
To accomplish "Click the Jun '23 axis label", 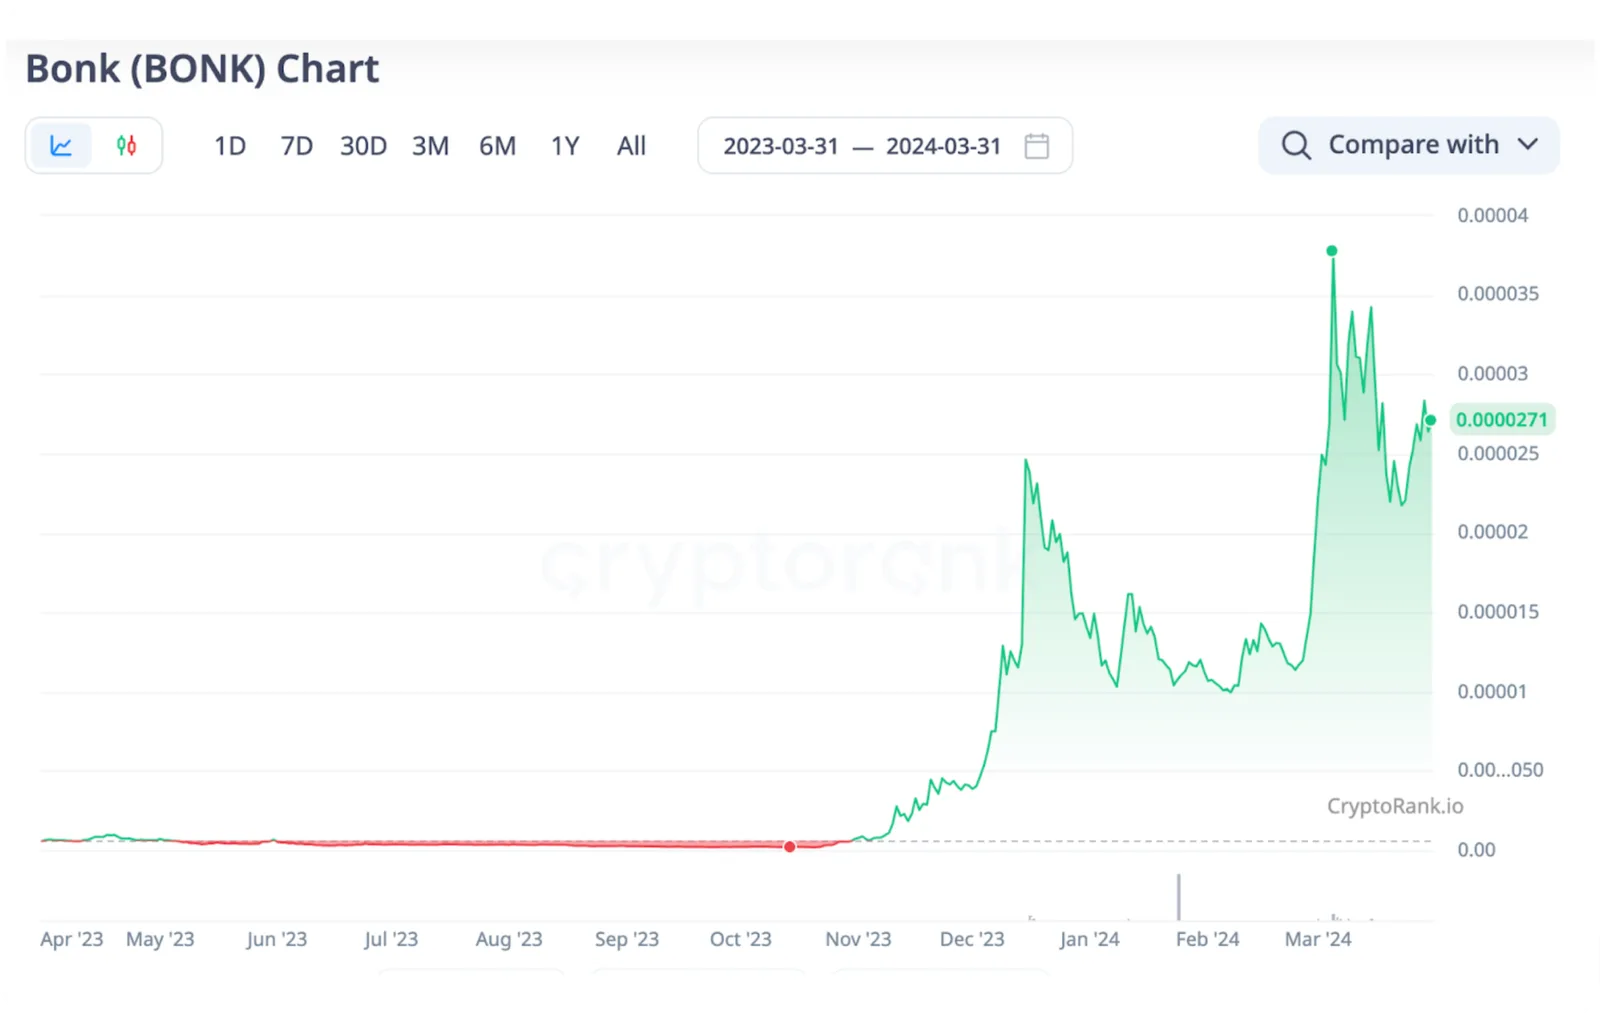I will (x=276, y=939).
